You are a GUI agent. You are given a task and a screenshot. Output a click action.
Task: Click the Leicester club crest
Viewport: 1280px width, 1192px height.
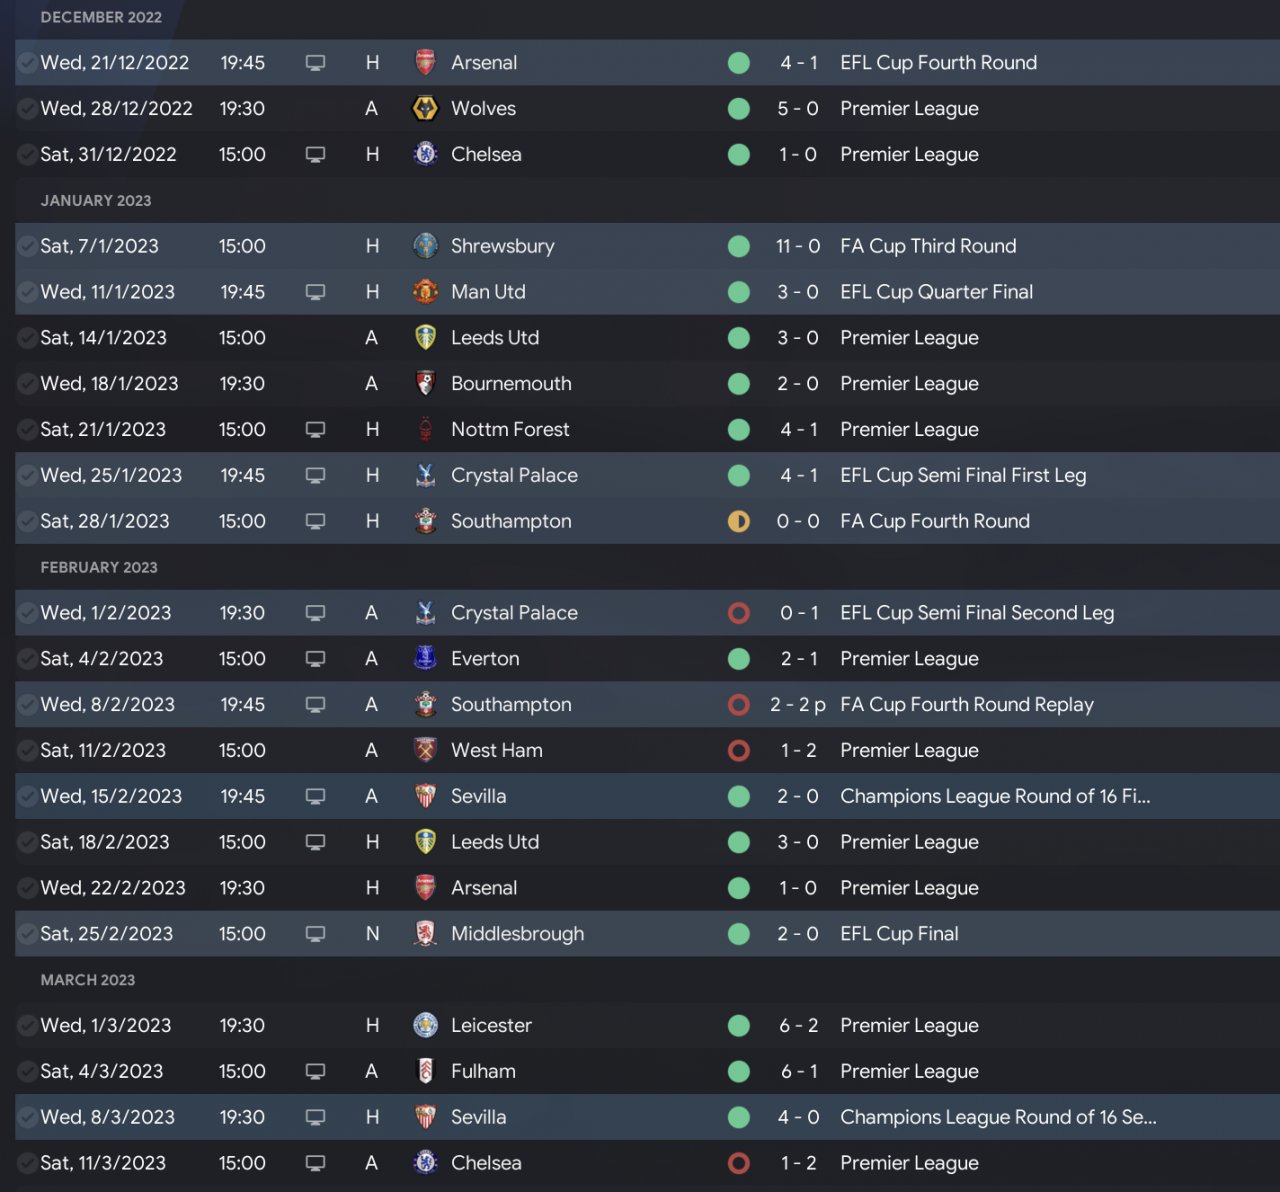tap(425, 1025)
